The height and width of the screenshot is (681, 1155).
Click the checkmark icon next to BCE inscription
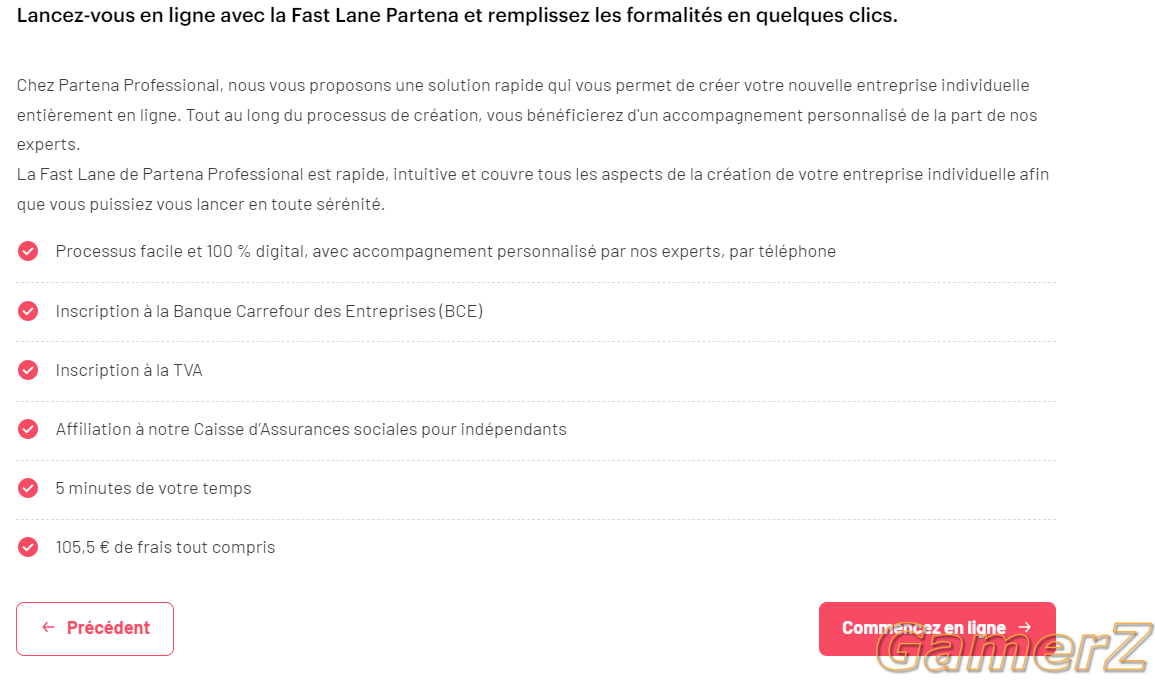pos(28,311)
